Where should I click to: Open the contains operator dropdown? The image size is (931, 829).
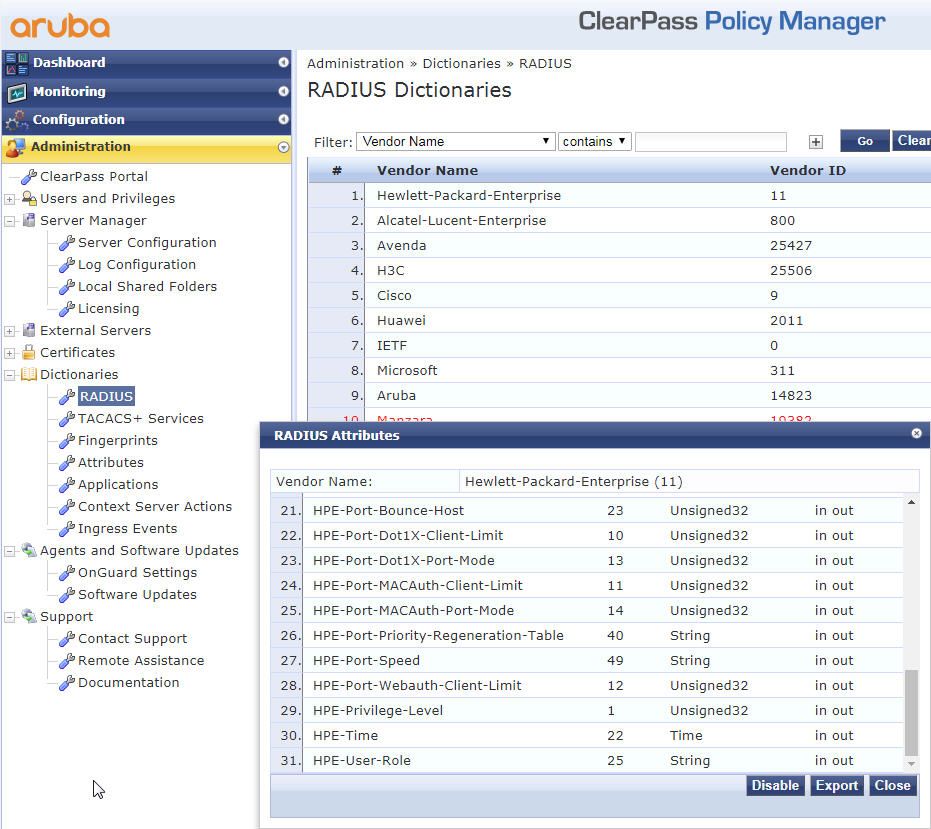click(x=593, y=141)
